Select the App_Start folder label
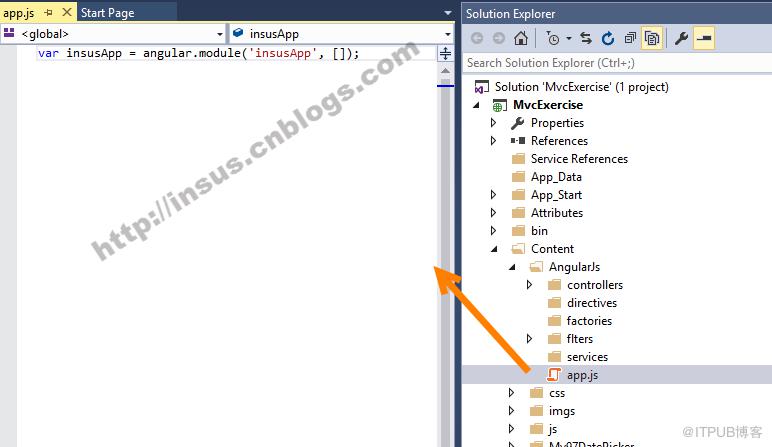The width and height of the screenshot is (772, 447). coord(556,195)
